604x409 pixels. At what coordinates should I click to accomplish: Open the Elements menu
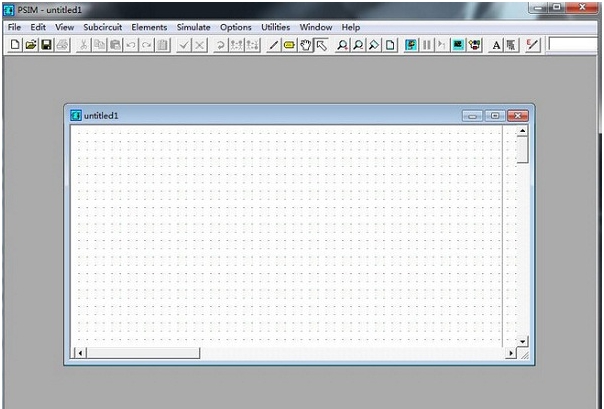[x=149, y=27]
